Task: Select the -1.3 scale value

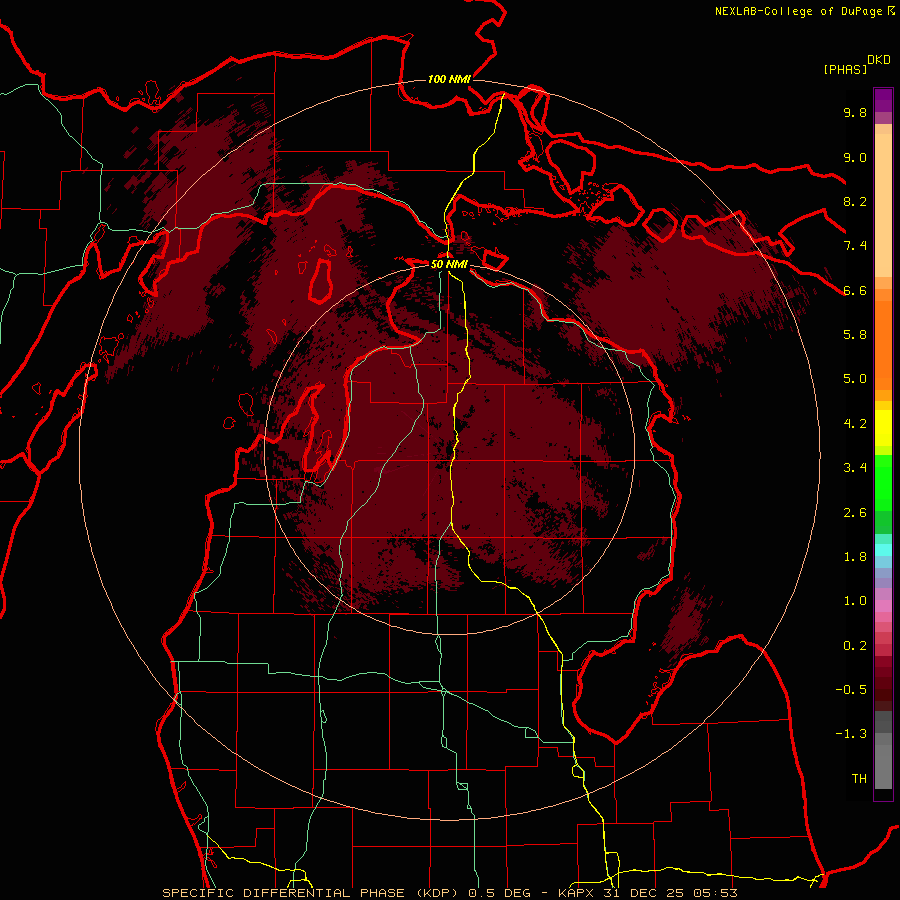Action: pos(851,734)
